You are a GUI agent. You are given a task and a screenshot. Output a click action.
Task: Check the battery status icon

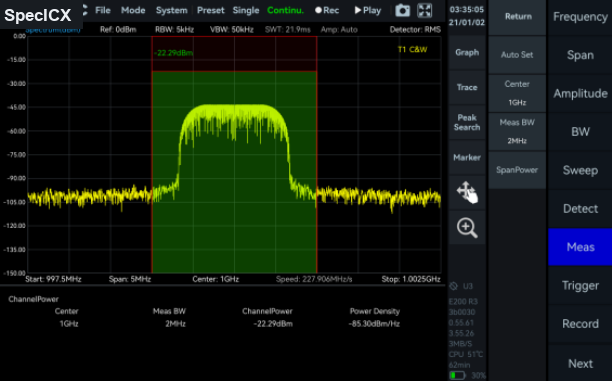(457, 376)
